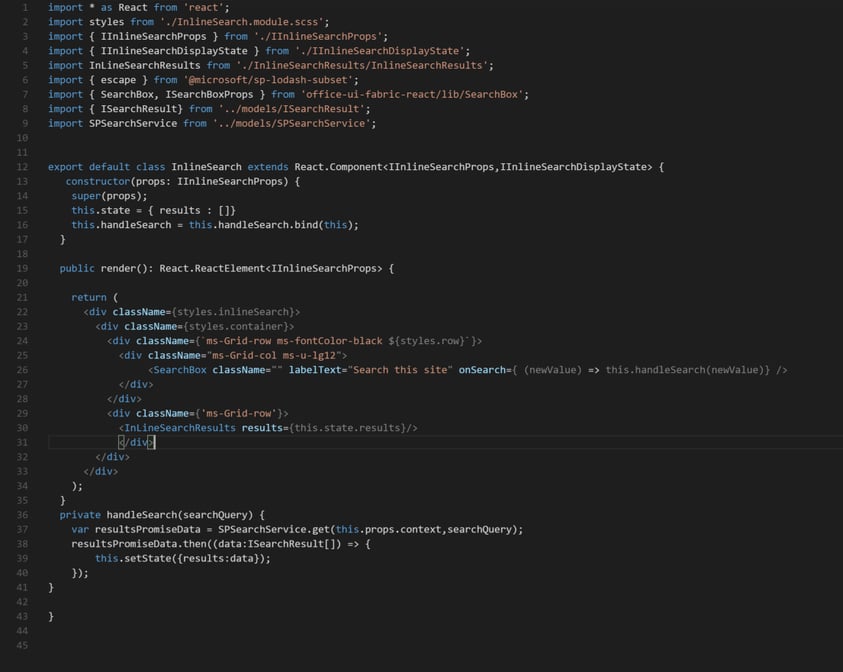This screenshot has height=672, width=843.
Task: Click closing div tag on line 31
Action: (x=136, y=442)
